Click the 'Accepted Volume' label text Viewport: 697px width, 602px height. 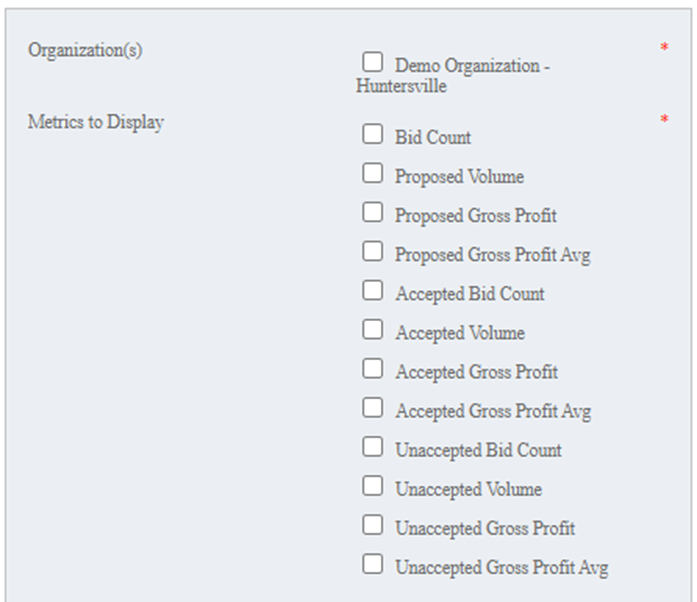pos(459,333)
